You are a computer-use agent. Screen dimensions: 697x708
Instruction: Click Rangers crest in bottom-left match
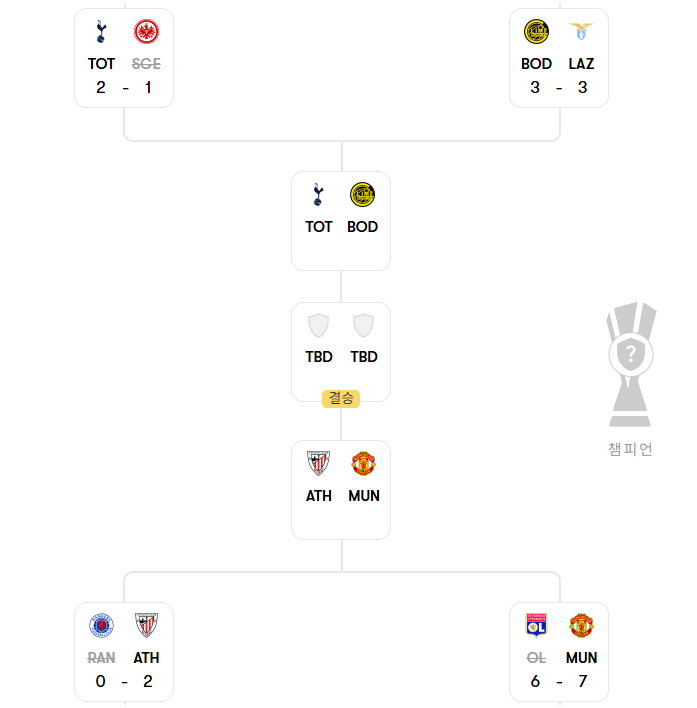[x=101, y=625]
